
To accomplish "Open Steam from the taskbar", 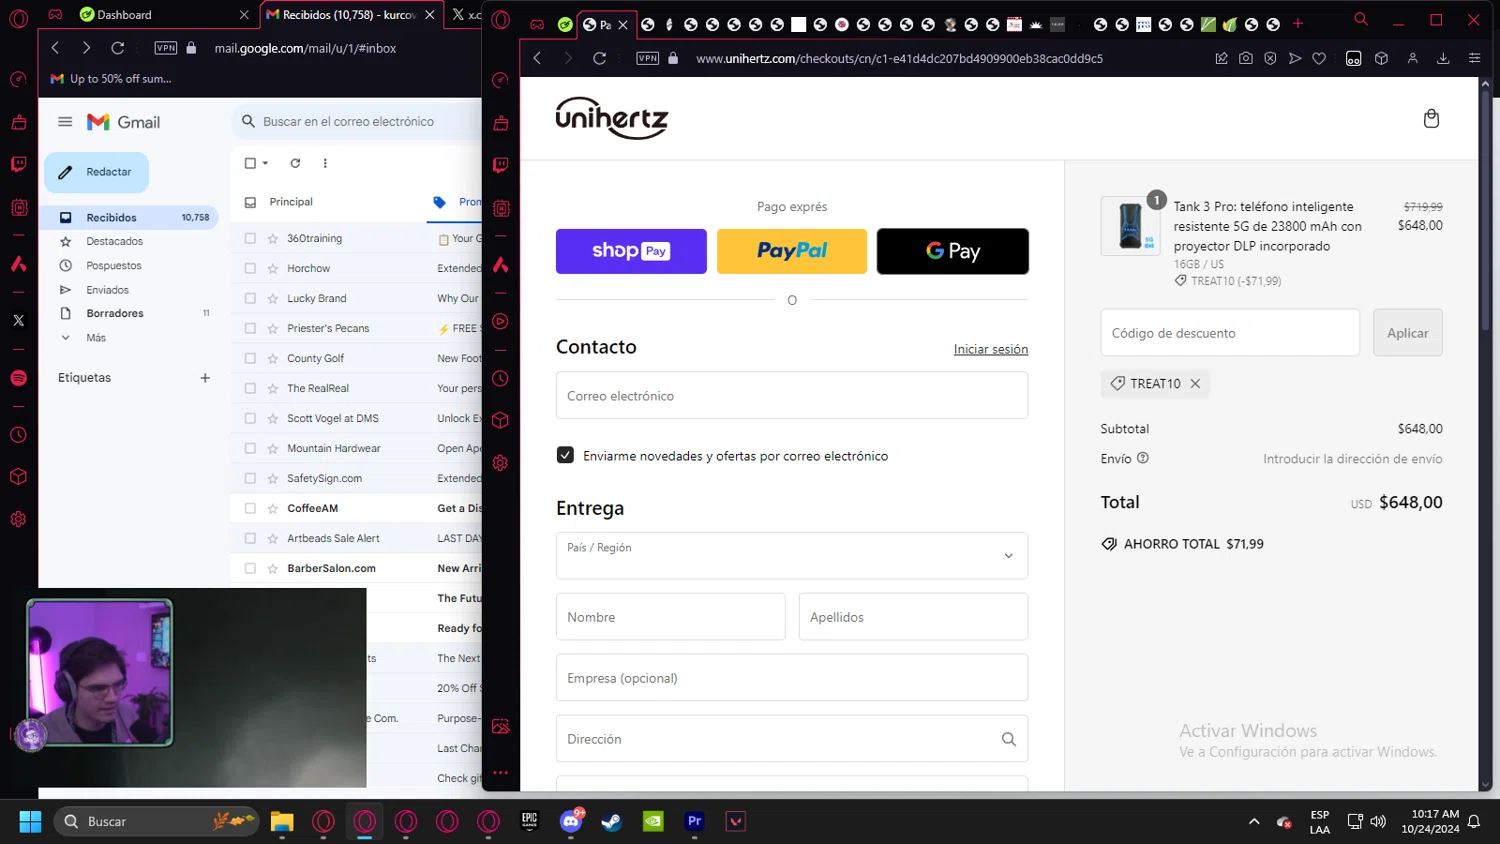I will 611,822.
